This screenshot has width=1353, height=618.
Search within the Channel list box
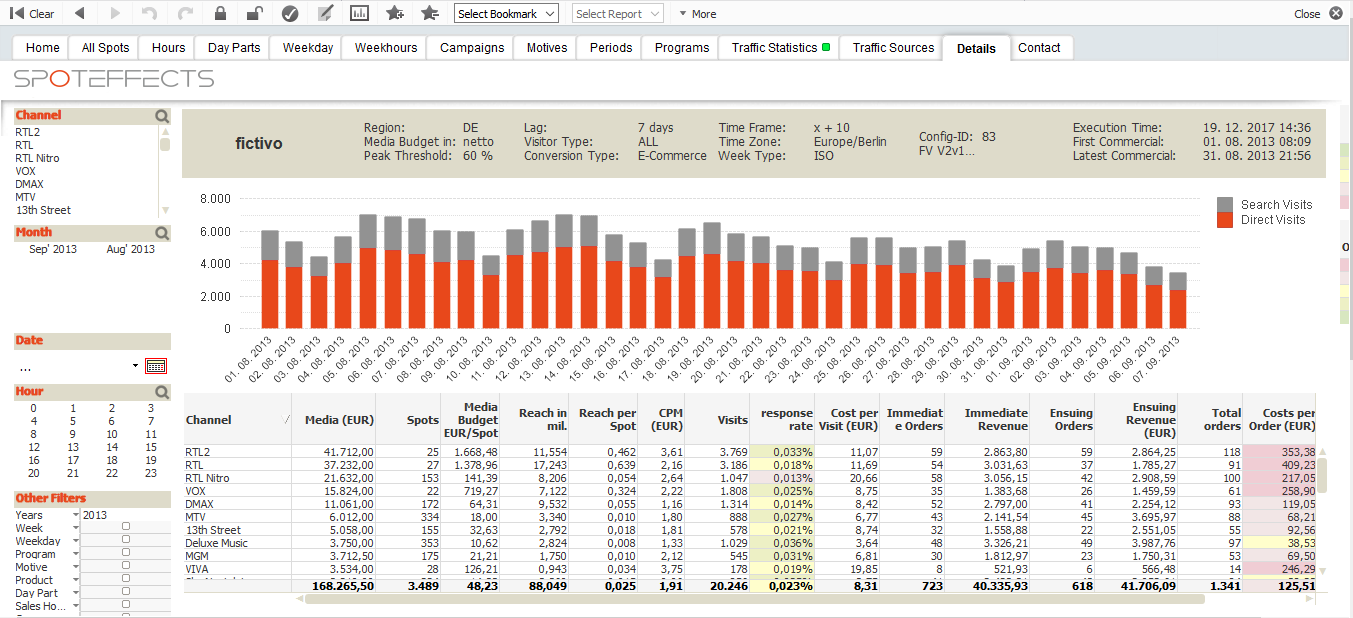(162, 116)
